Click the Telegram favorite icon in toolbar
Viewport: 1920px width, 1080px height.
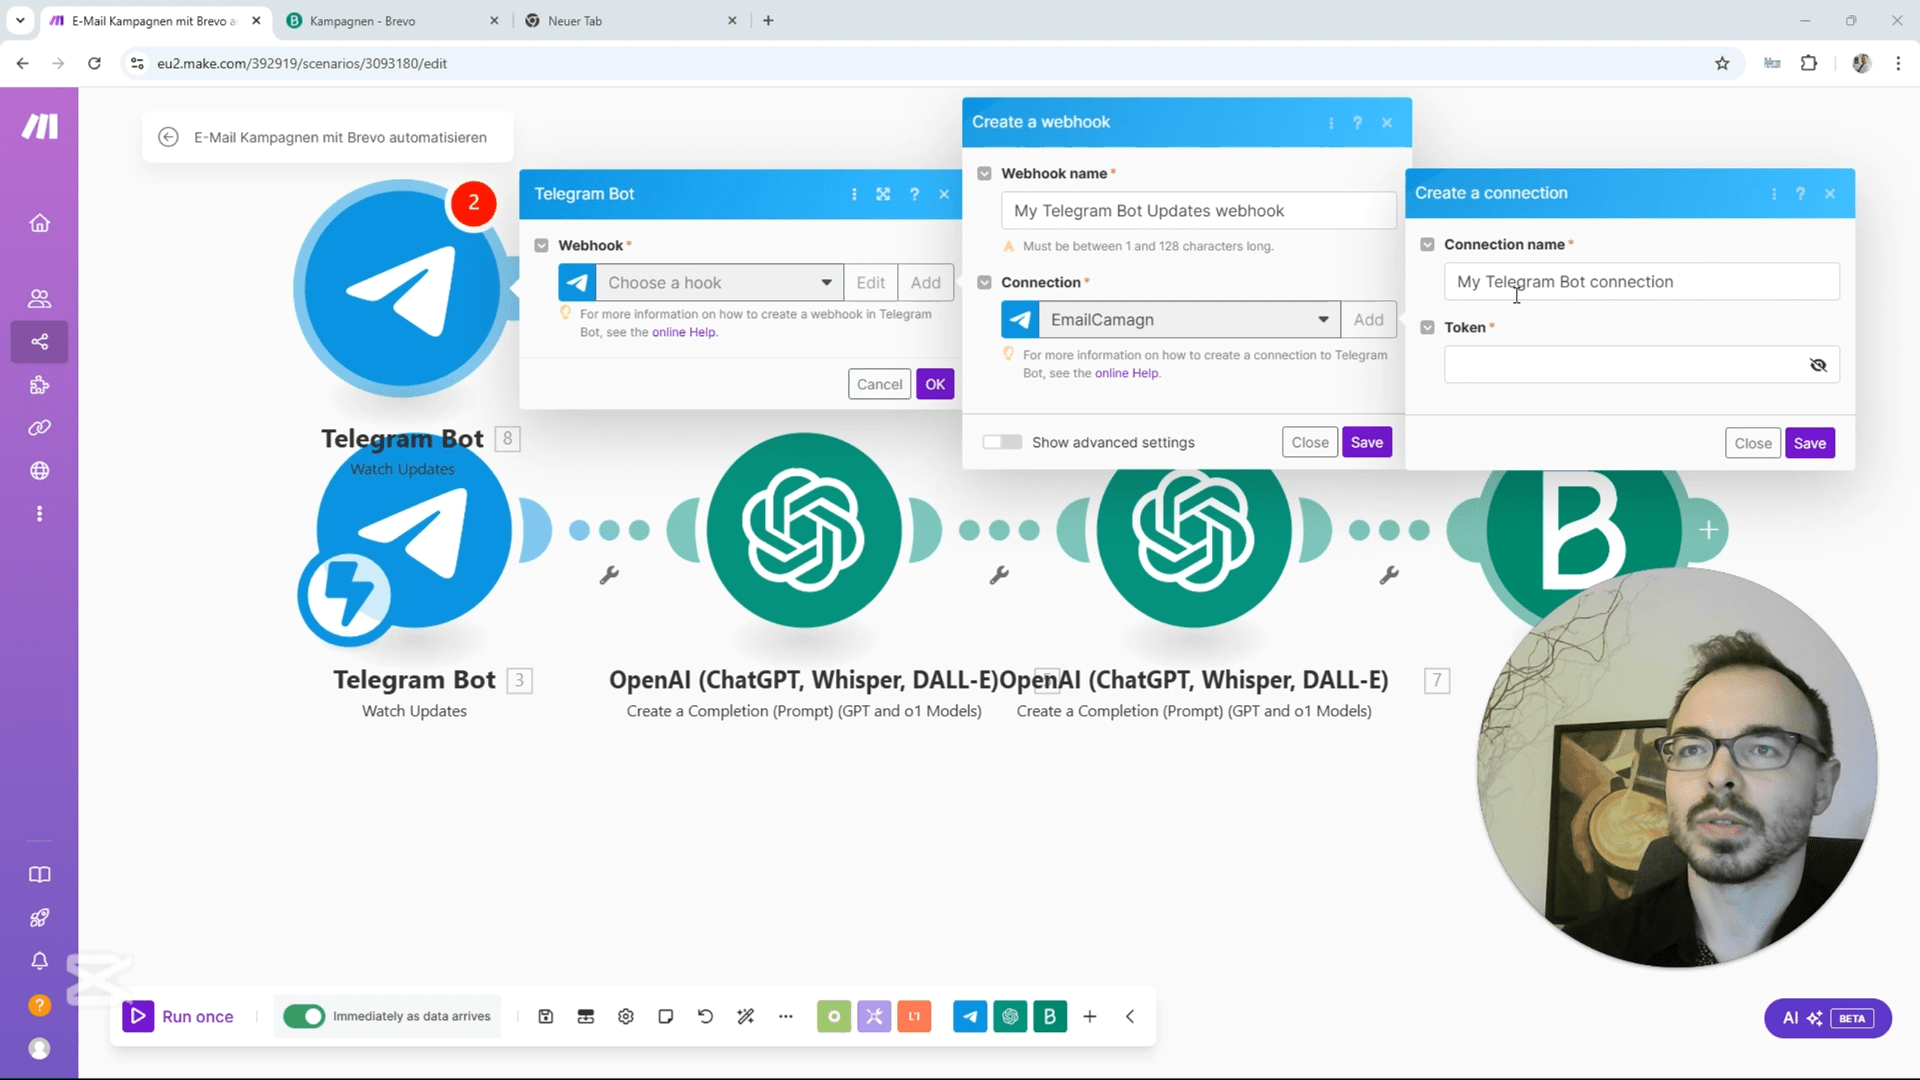click(x=970, y=1017)
